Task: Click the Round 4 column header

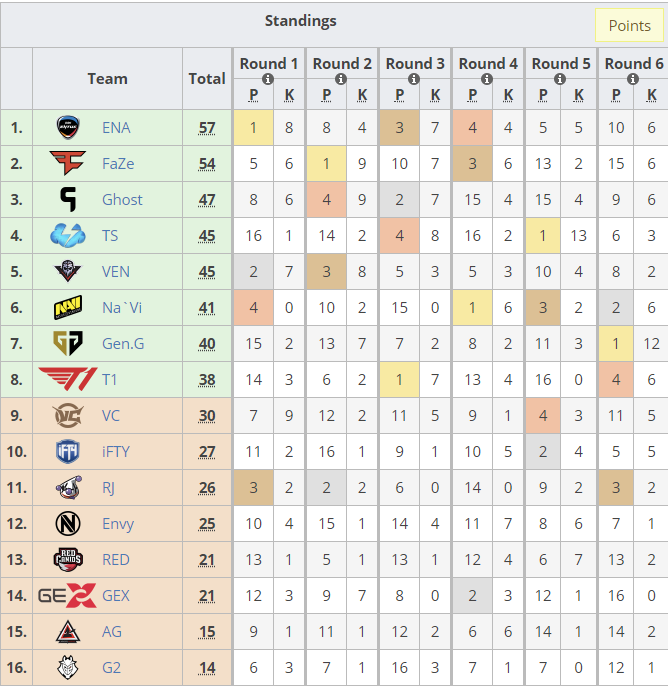Action: point(488,63)
